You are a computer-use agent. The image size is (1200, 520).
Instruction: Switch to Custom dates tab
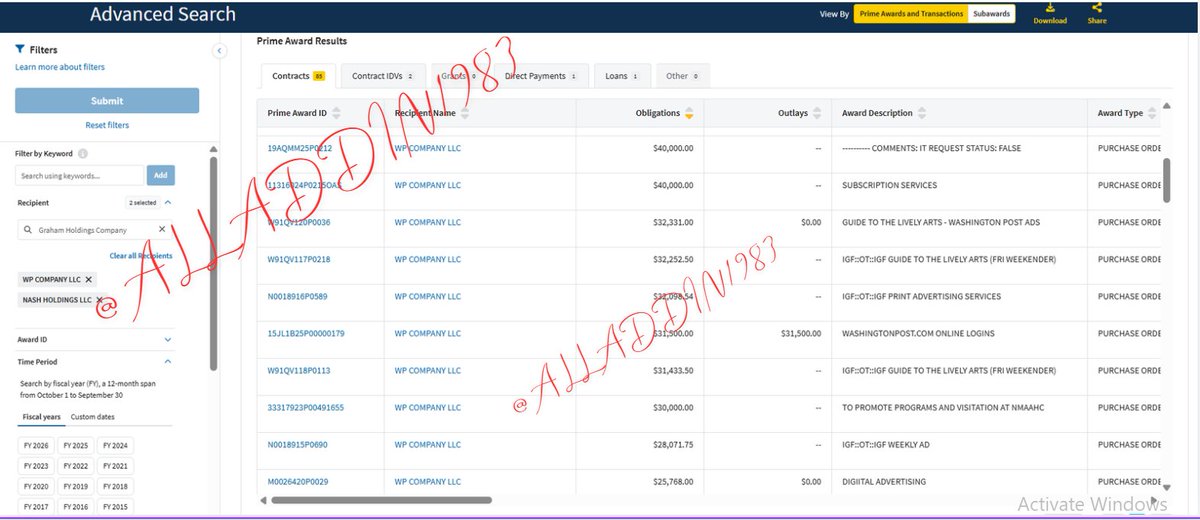click(x=93, y=416)
